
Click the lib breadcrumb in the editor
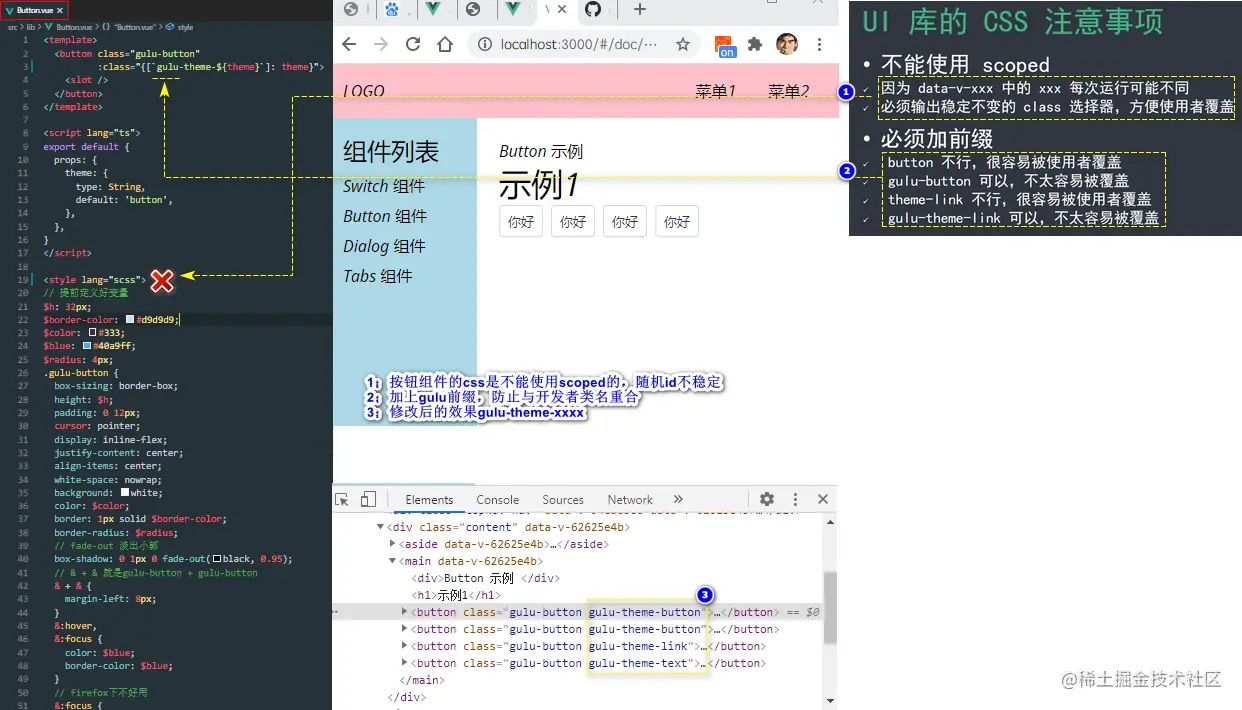32,27
